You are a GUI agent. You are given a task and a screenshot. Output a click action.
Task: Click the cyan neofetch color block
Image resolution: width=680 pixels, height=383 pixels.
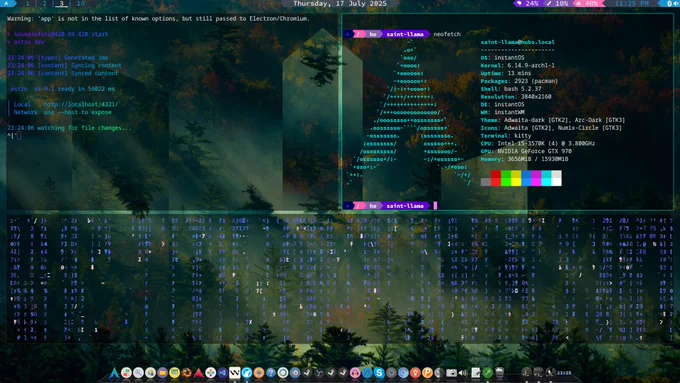[x=546, y=178]
